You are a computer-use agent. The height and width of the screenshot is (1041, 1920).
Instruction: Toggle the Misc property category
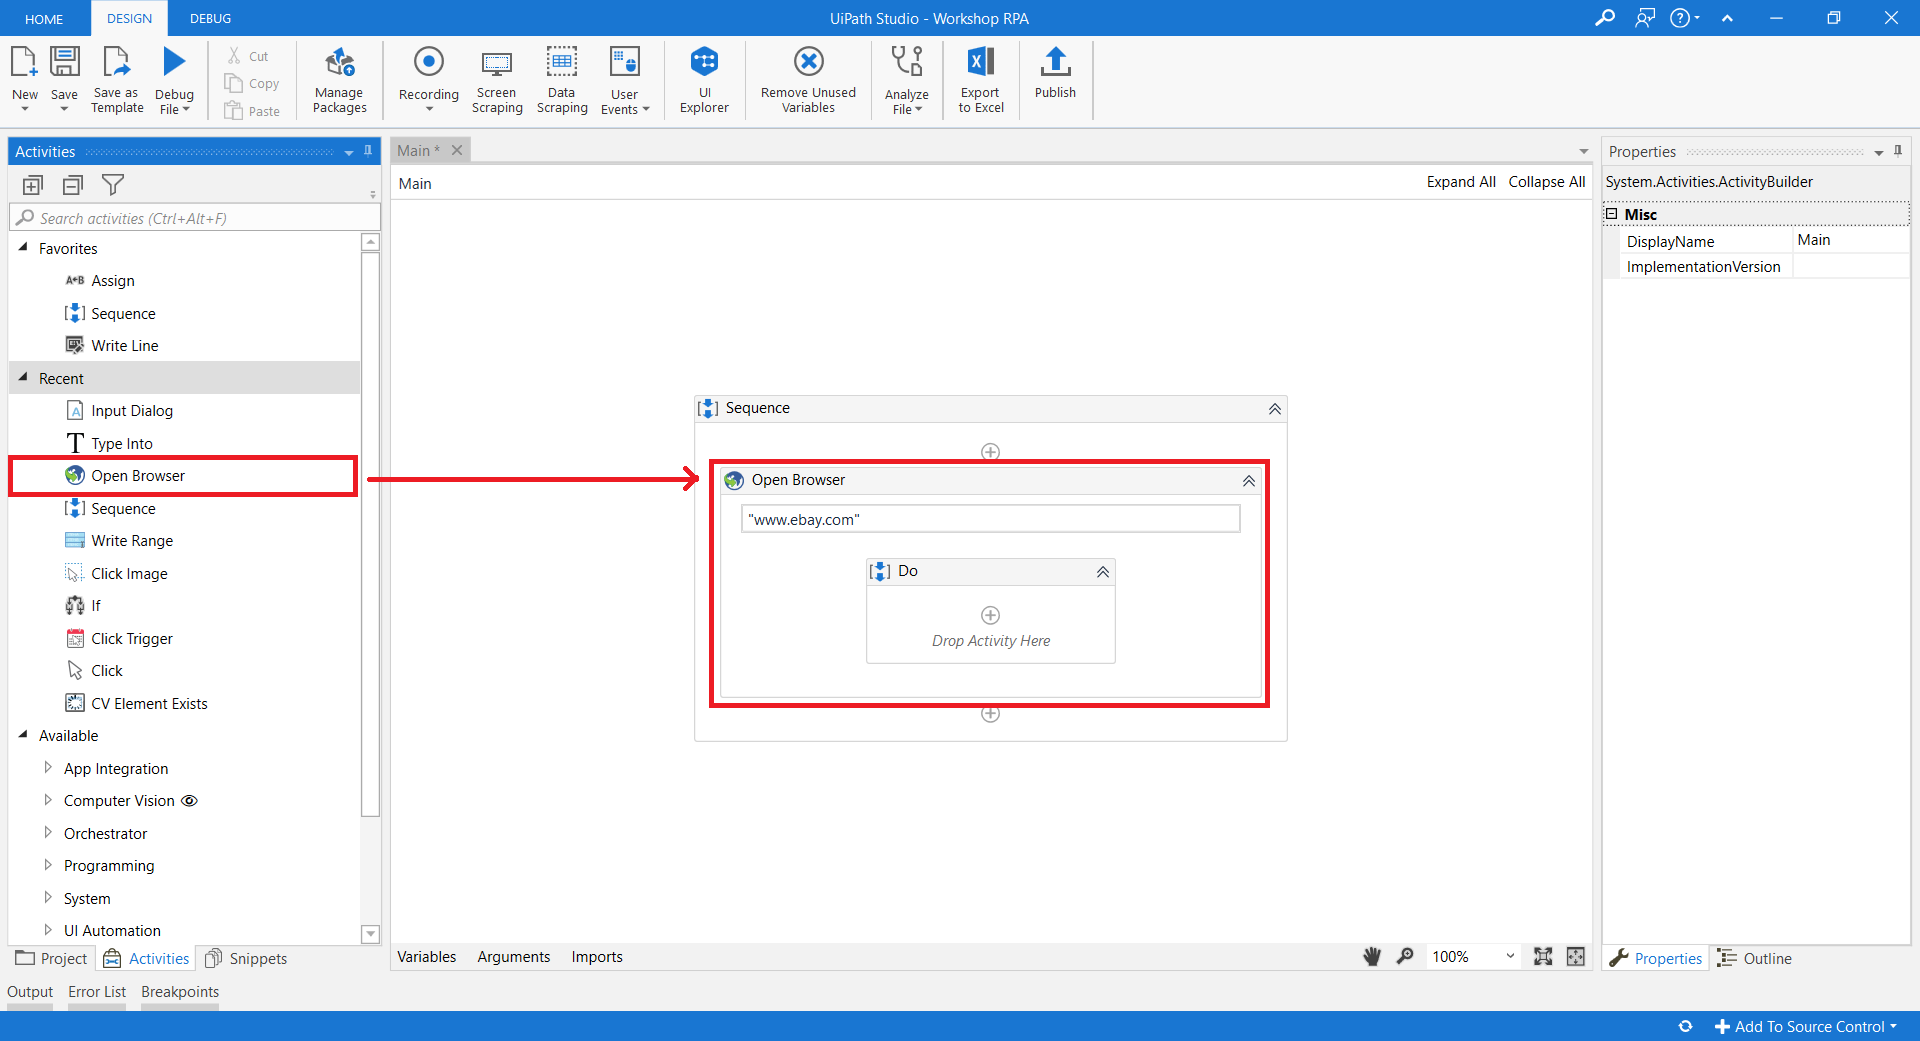click(x=1611, y=214)
